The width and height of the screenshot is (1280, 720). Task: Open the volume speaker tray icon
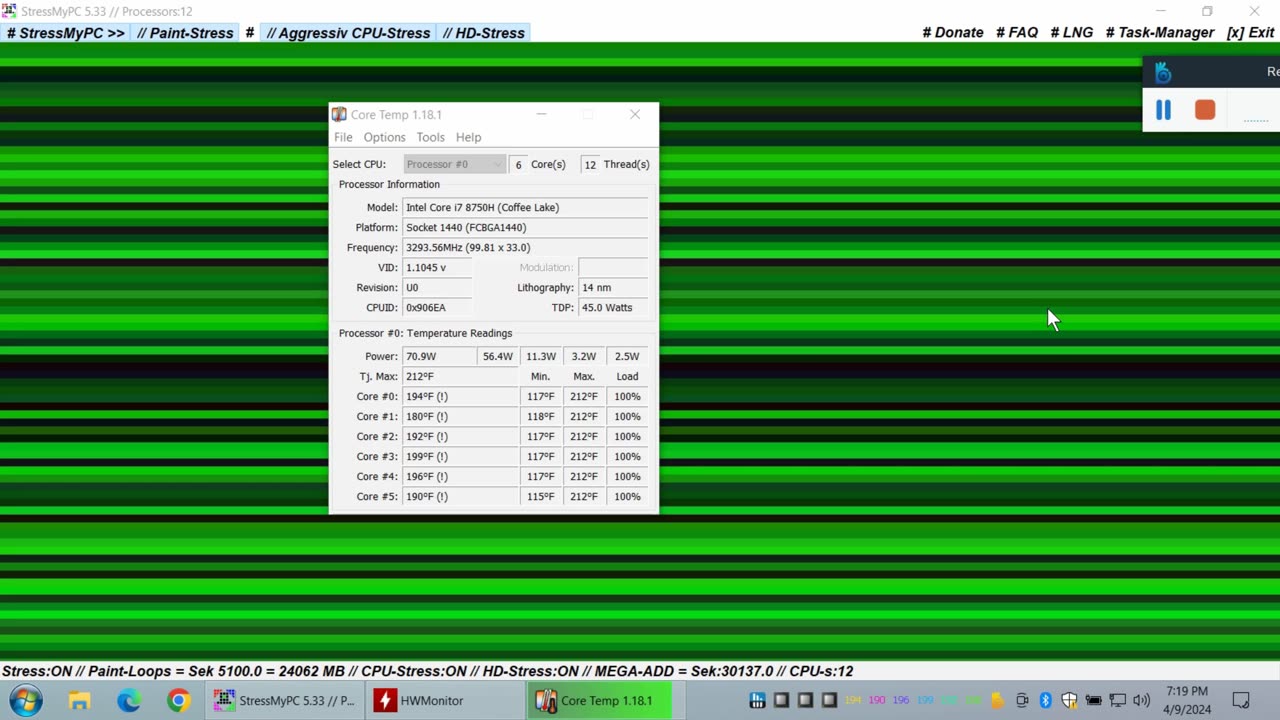pos(1141,700)
